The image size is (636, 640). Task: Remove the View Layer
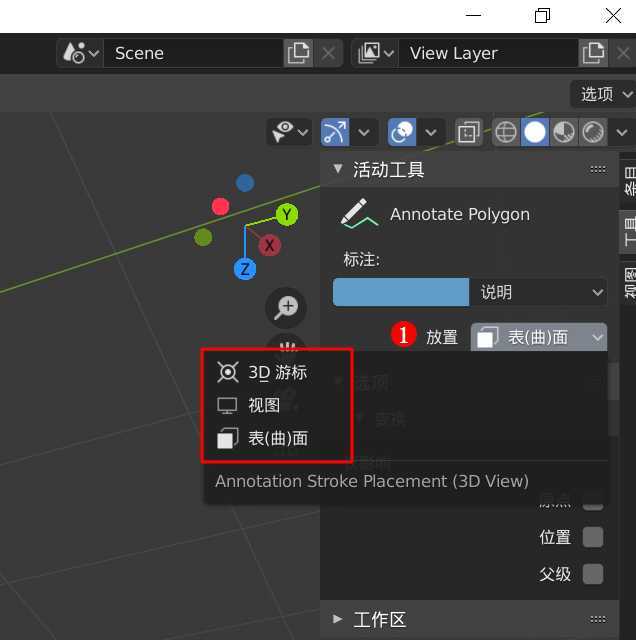pos(623,53)
